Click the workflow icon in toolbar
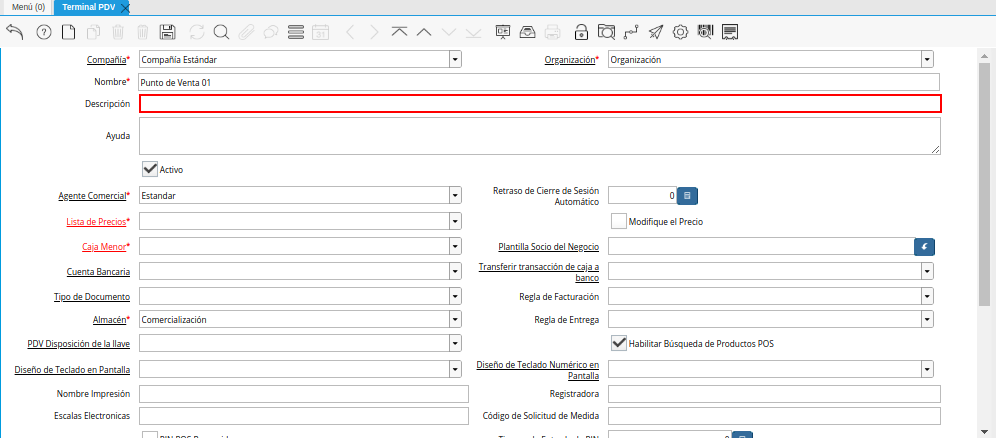This screenshot has width=996, height=438. click(x=631, y=32)
